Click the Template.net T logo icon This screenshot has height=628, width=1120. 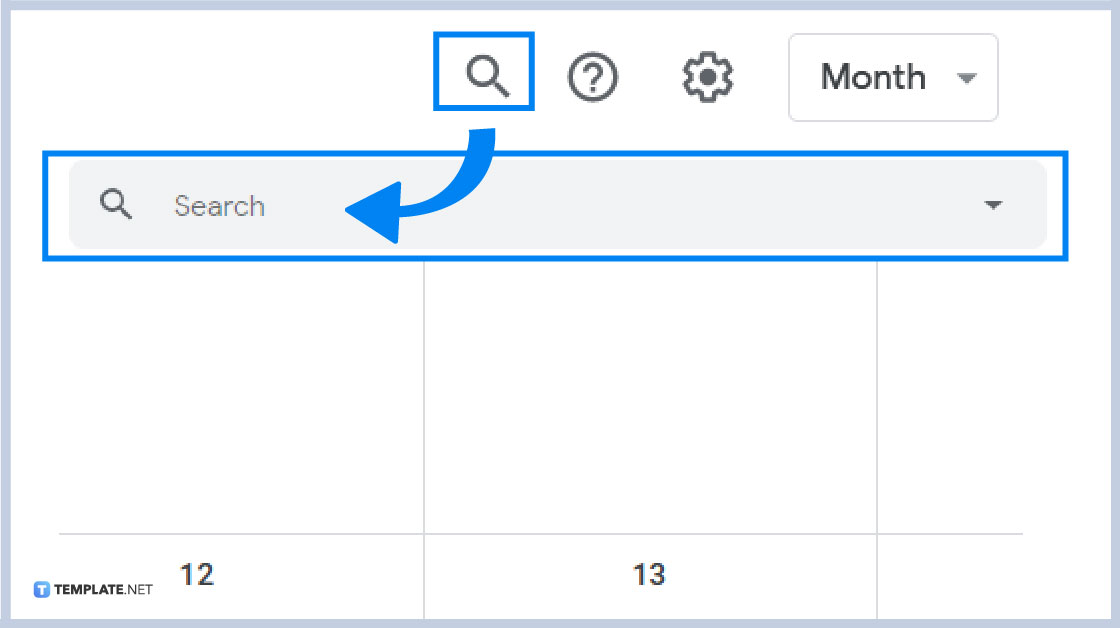click(x=43, y=588)
